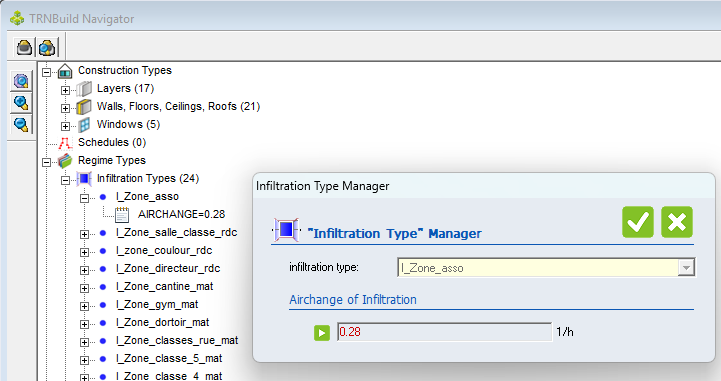This screenshot has height=381, width=721.
Task: Click green arrow button beside airchange value
Action: click(322, 333)
